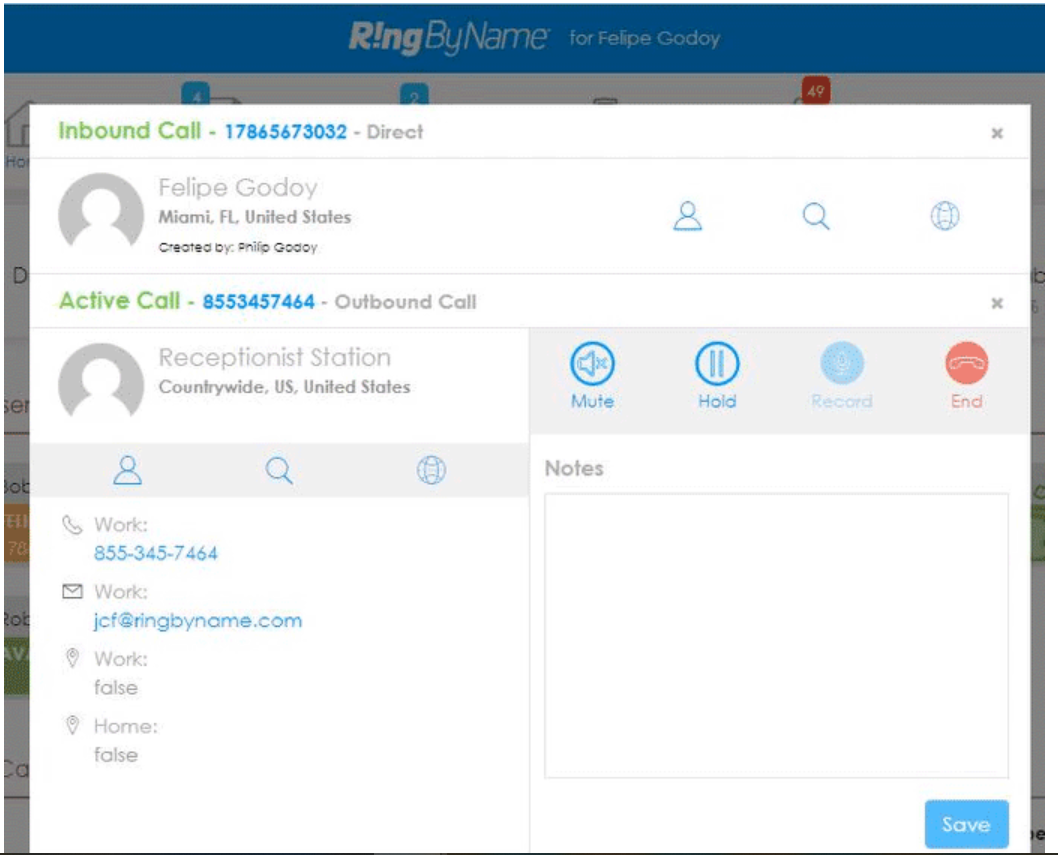Click the work email envelope icon
Viewport: 1058px width, 855px height.
(x=72, y=591)
